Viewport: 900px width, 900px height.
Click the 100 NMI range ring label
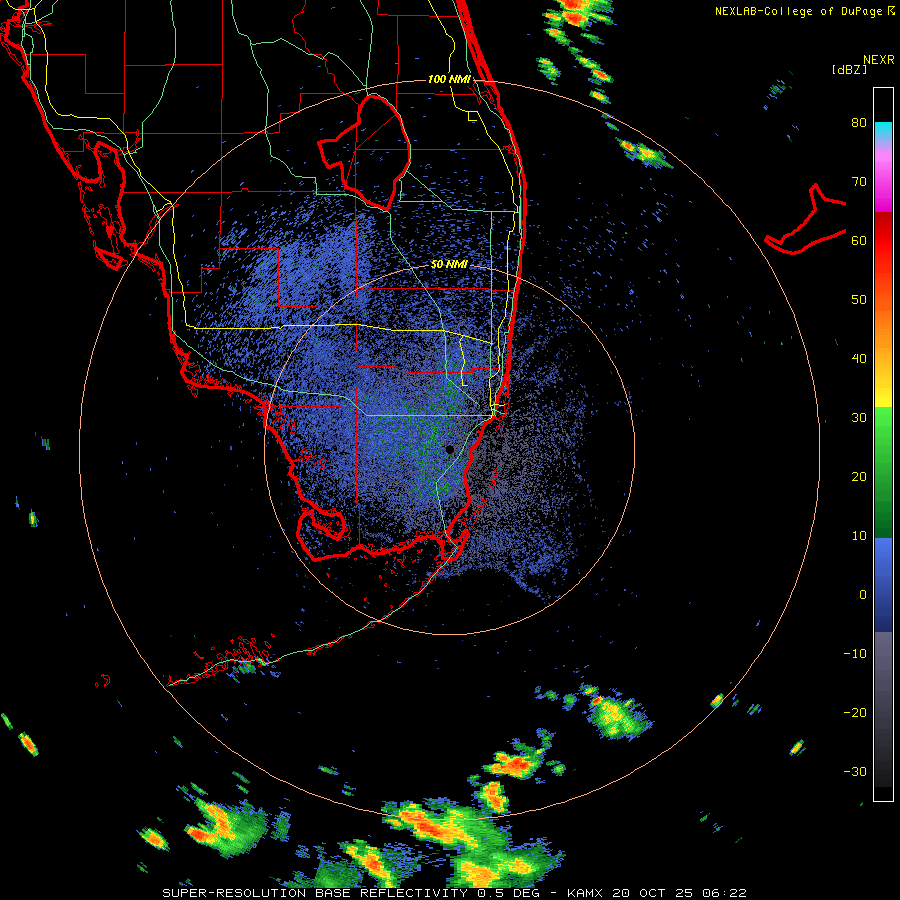click(449, 79)
